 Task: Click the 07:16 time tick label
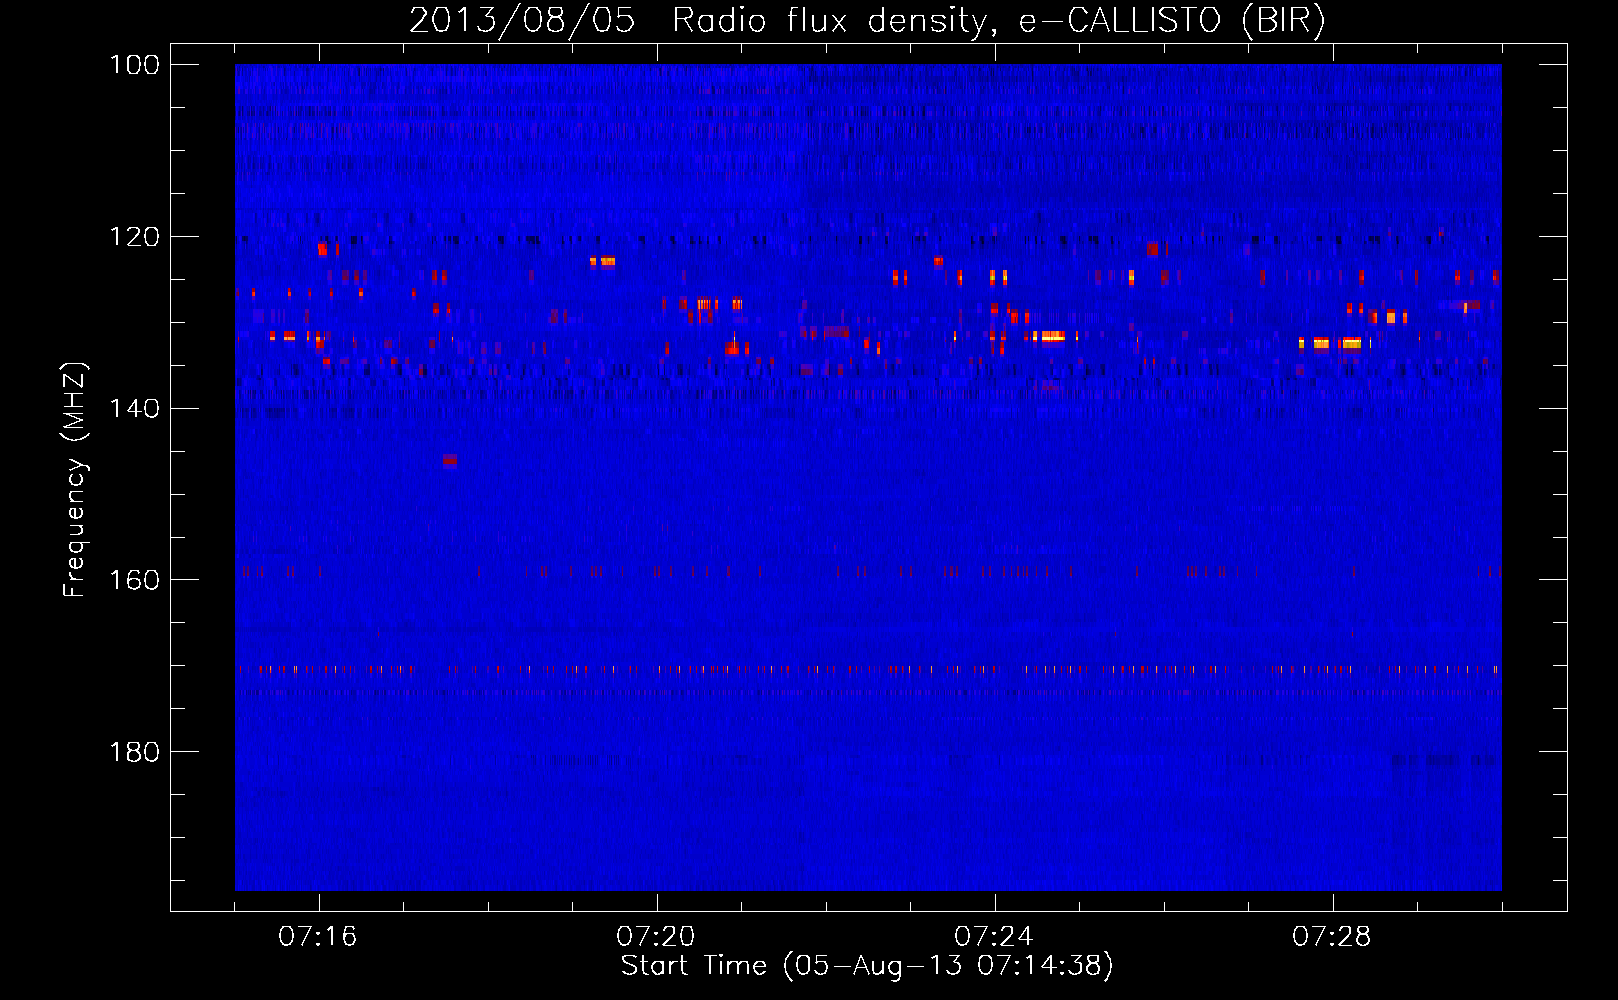pos(318,937)
